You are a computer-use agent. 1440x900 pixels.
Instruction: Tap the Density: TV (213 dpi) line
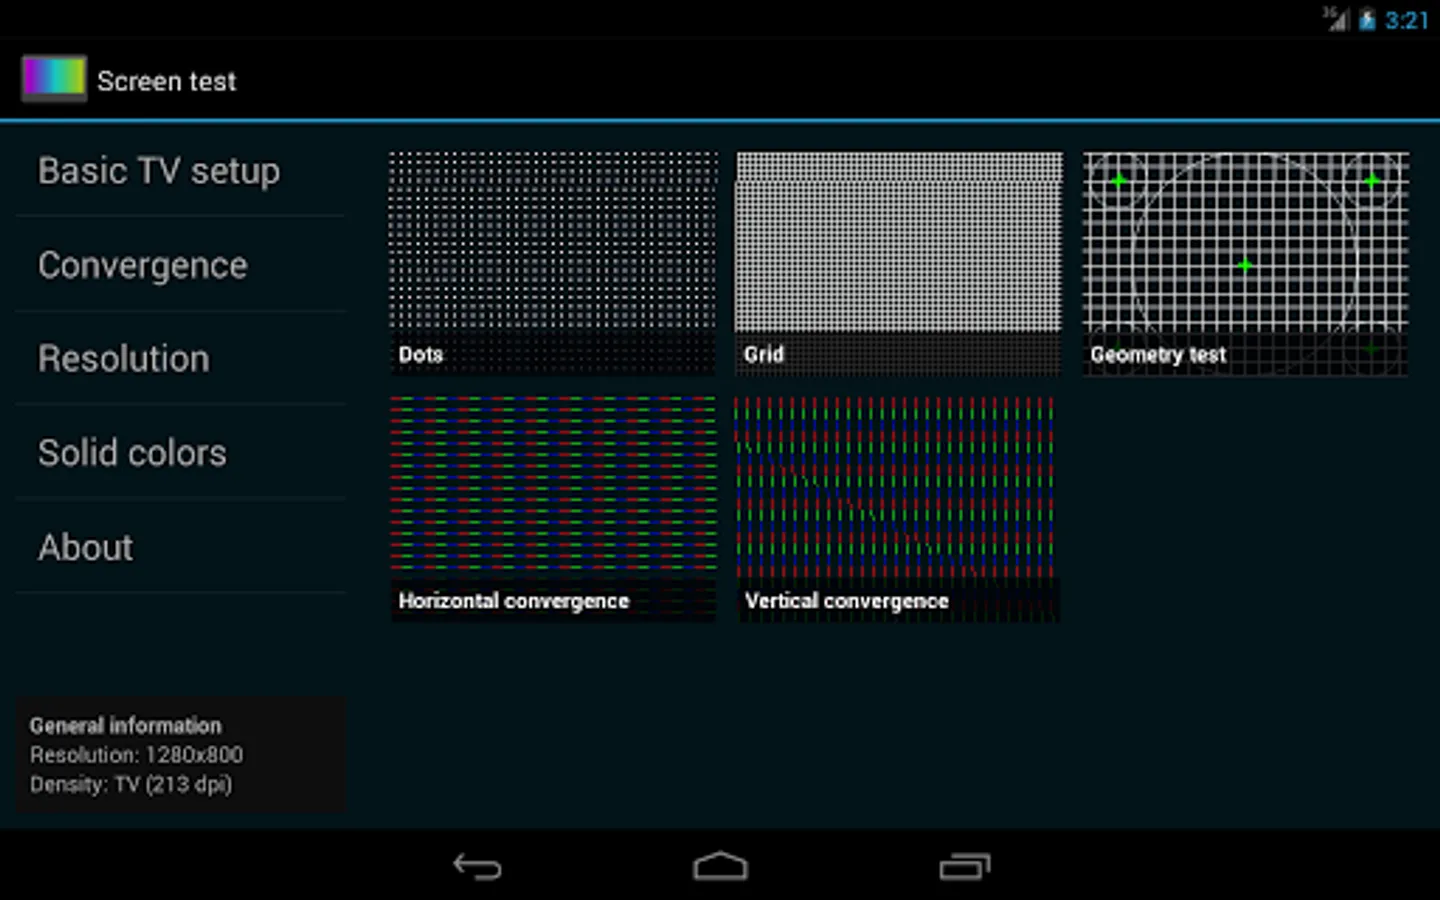coord(131,784)
